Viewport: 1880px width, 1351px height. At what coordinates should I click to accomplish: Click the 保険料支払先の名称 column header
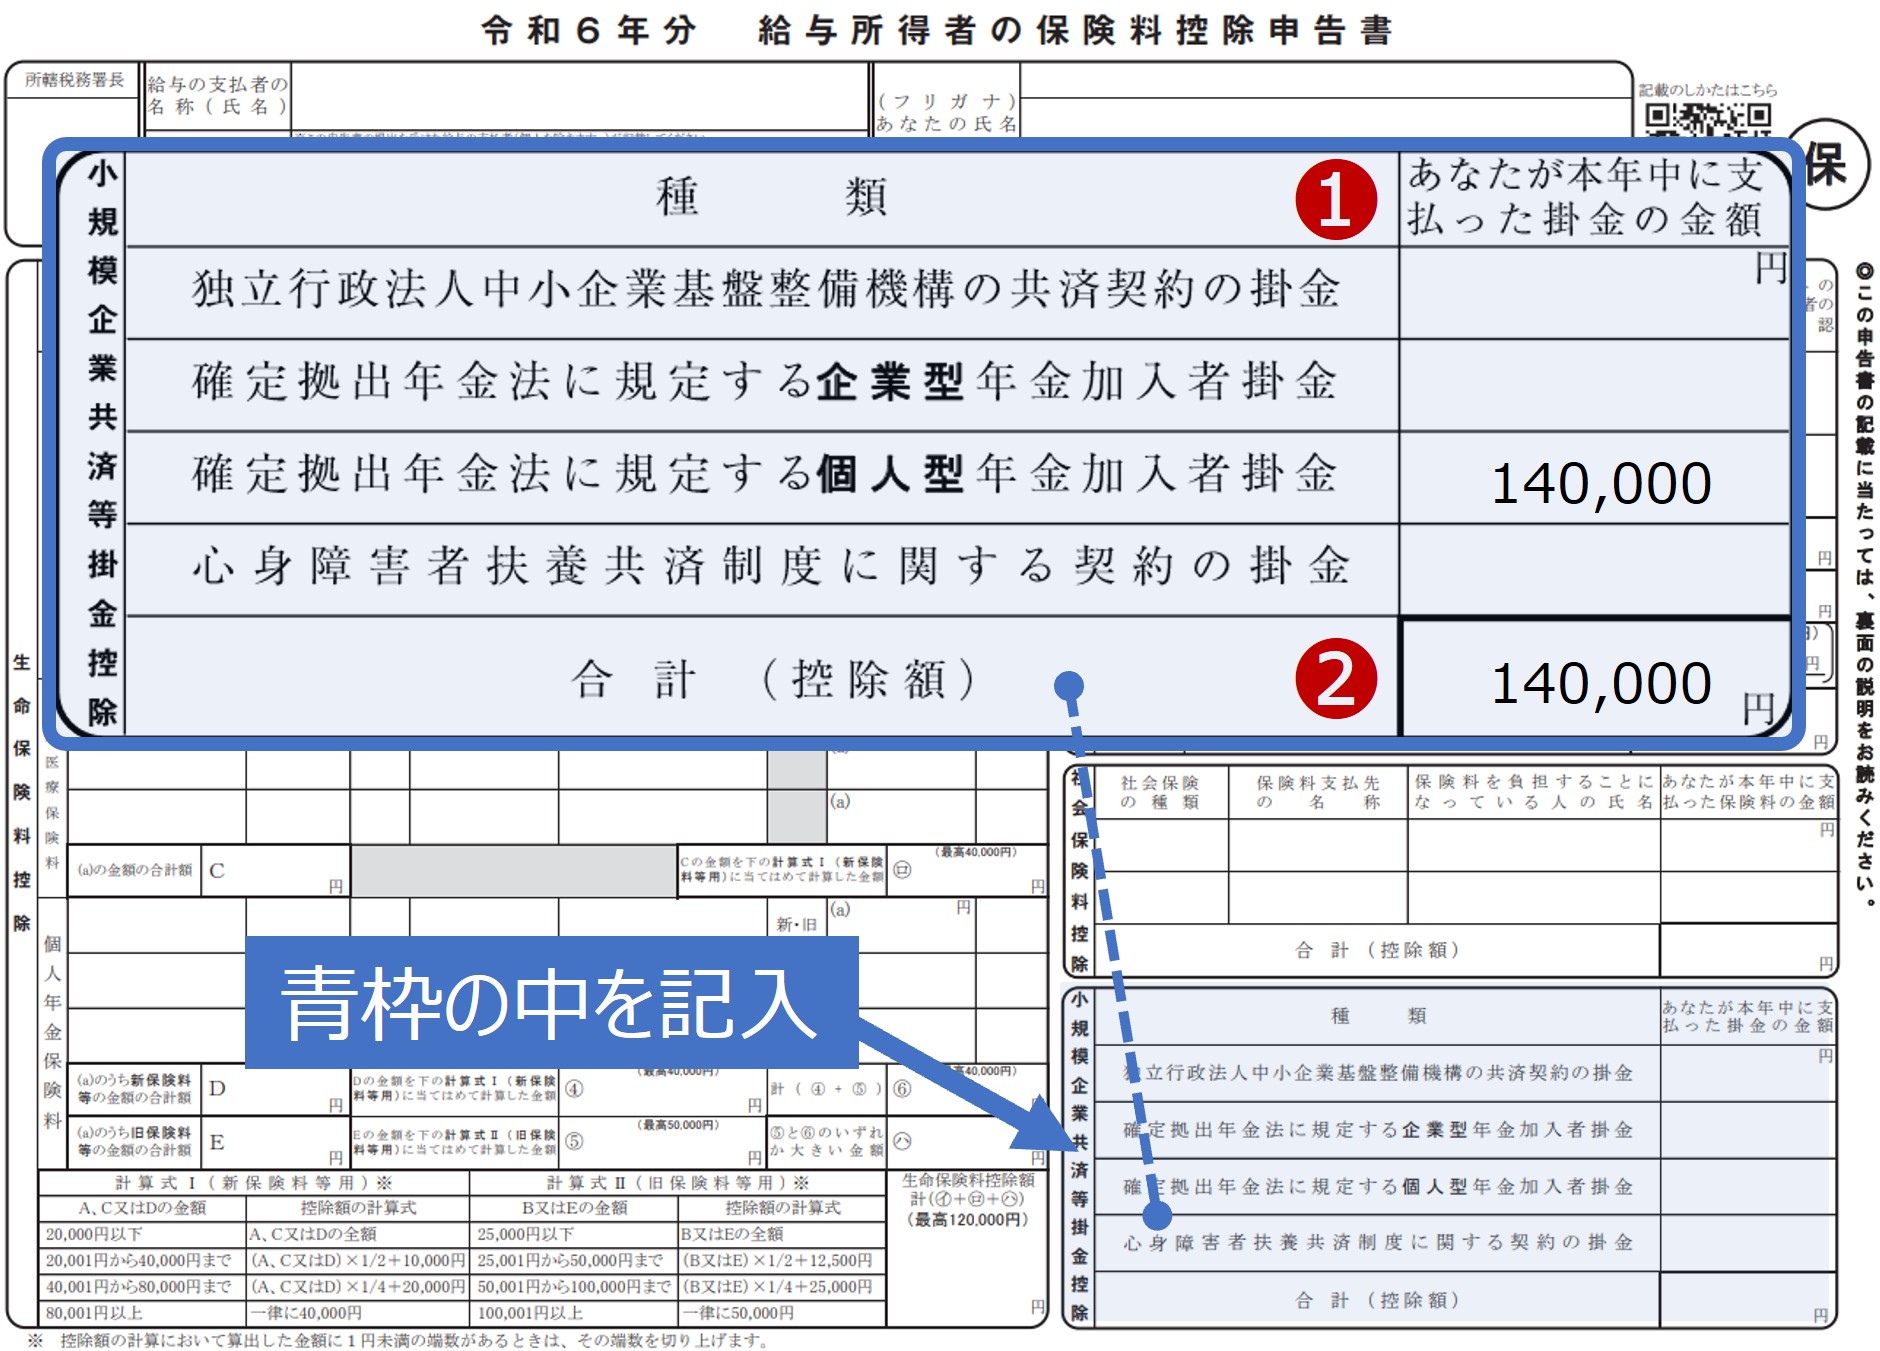(x=1318, y=792)
